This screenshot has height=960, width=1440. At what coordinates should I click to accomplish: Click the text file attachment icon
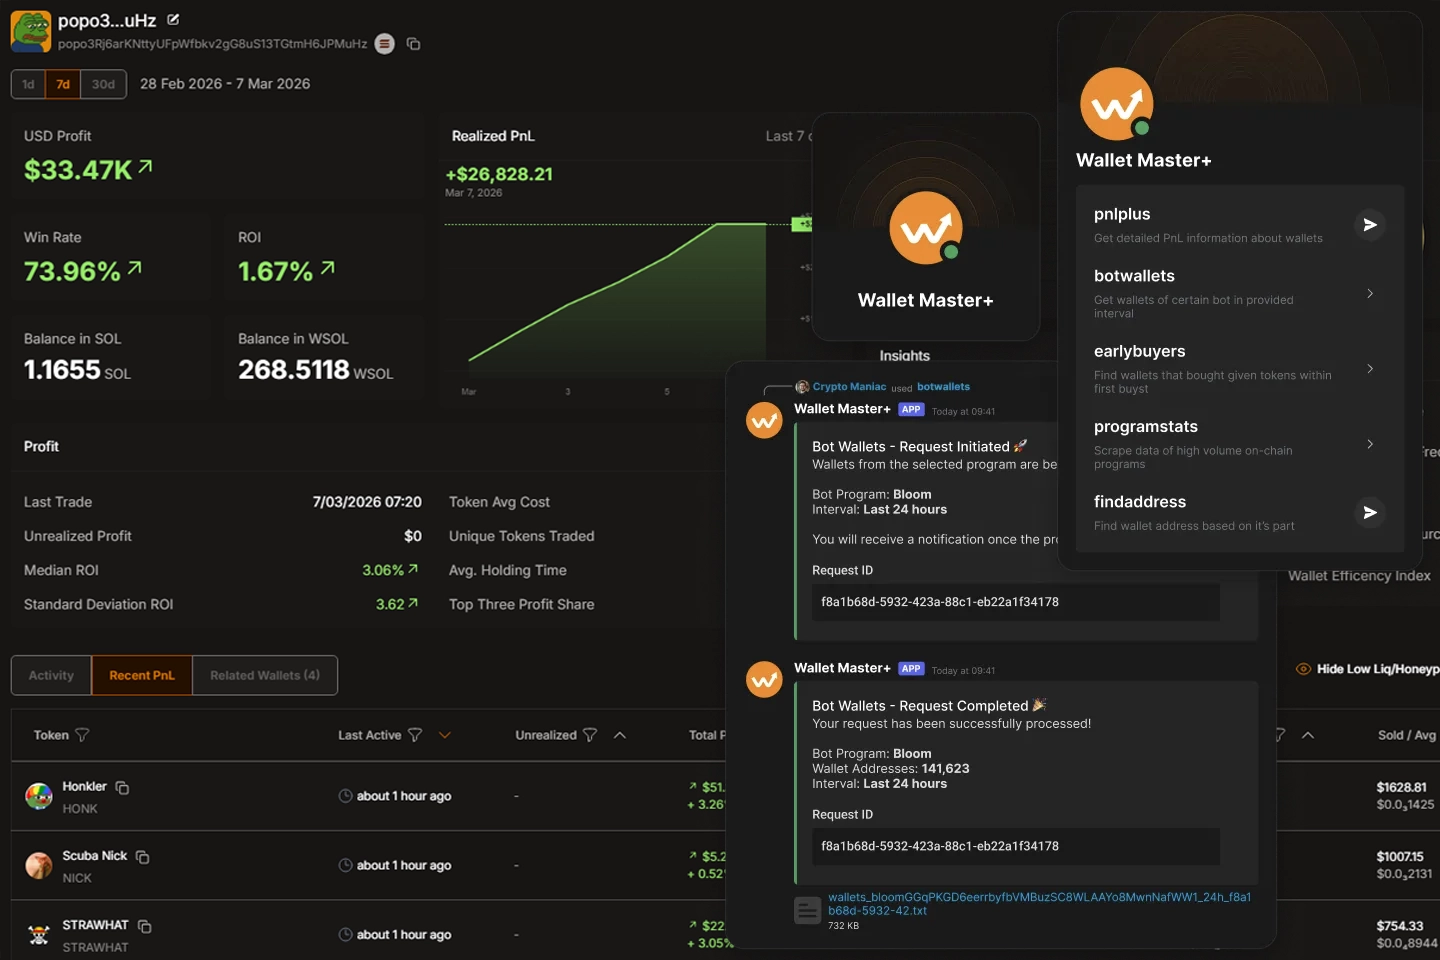pyautogui.click(x=808, y=910)
